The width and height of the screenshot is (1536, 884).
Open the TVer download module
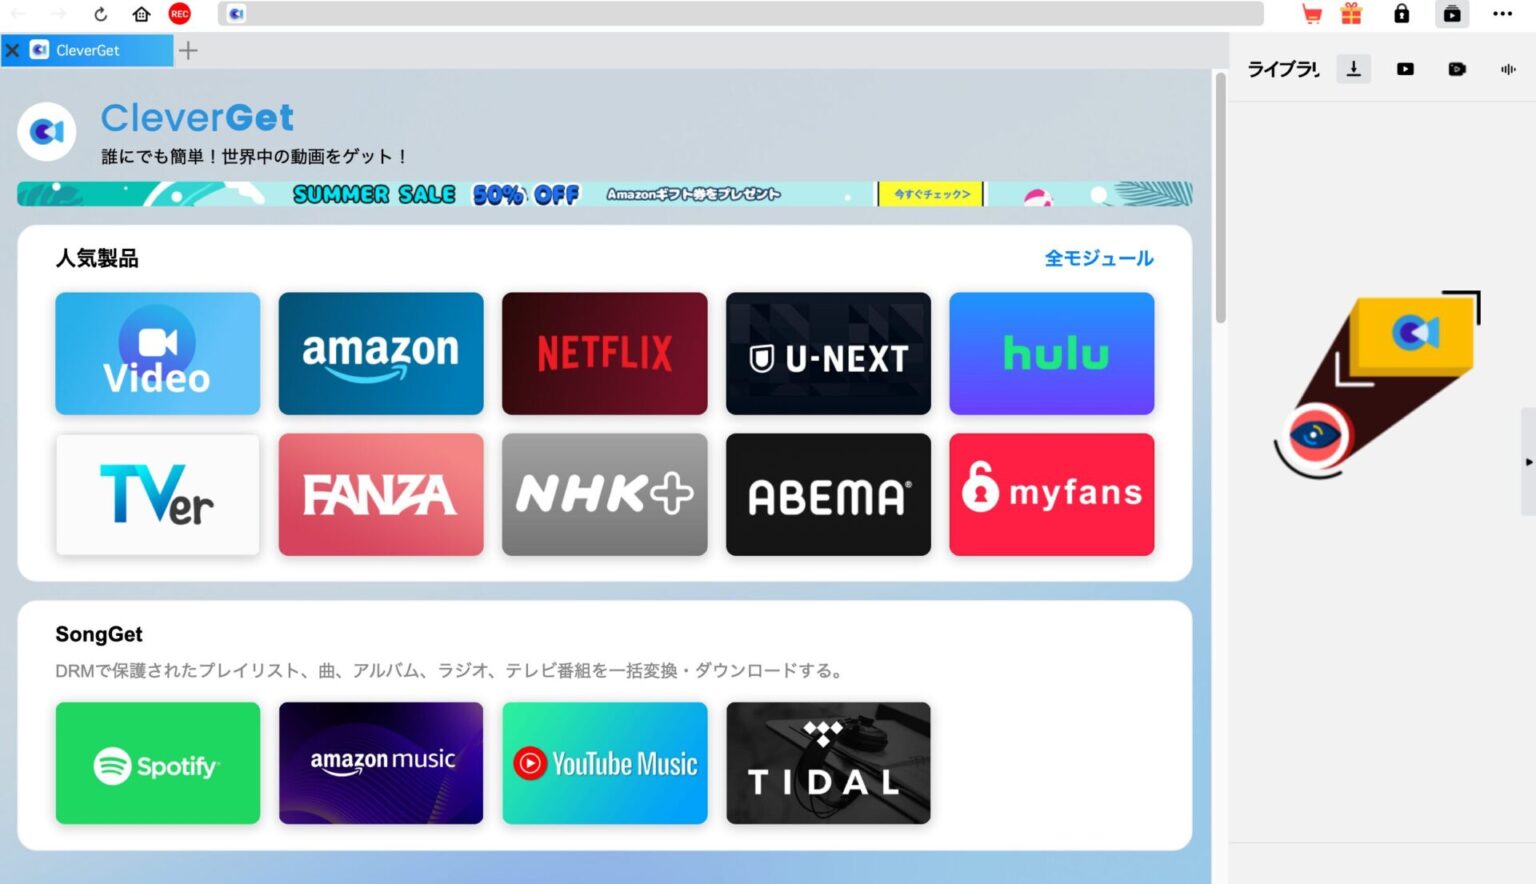pos(157,494)
